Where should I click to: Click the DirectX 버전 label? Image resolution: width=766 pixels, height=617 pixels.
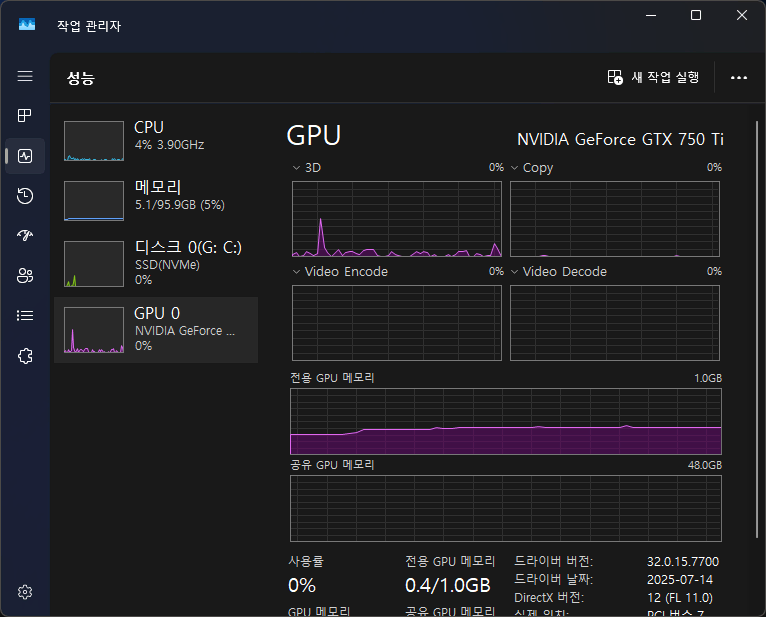tap(549, 598)
